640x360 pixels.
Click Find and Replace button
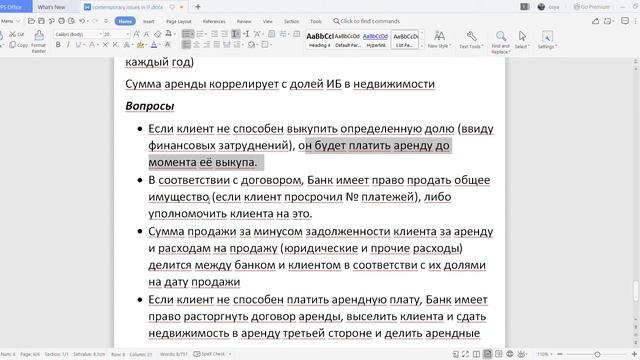coord(500,42)
